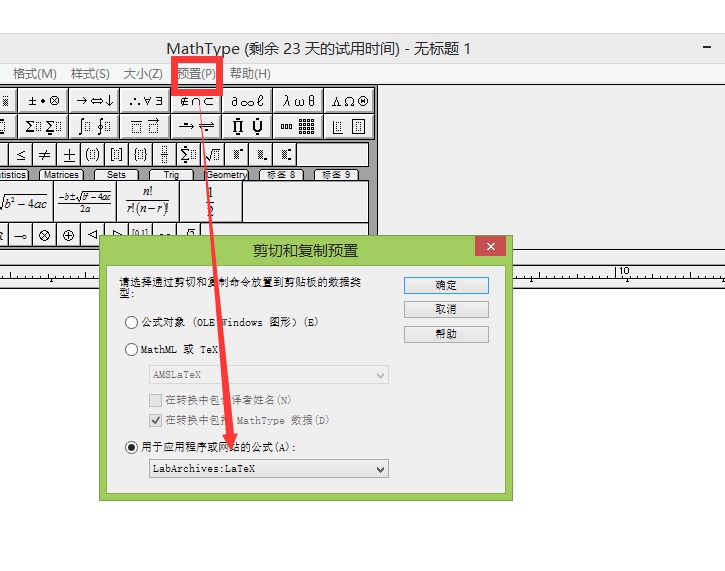Open the lowercase Greek letters palette
This screenshot has height=571, width=725.
(x=298, y=100)
